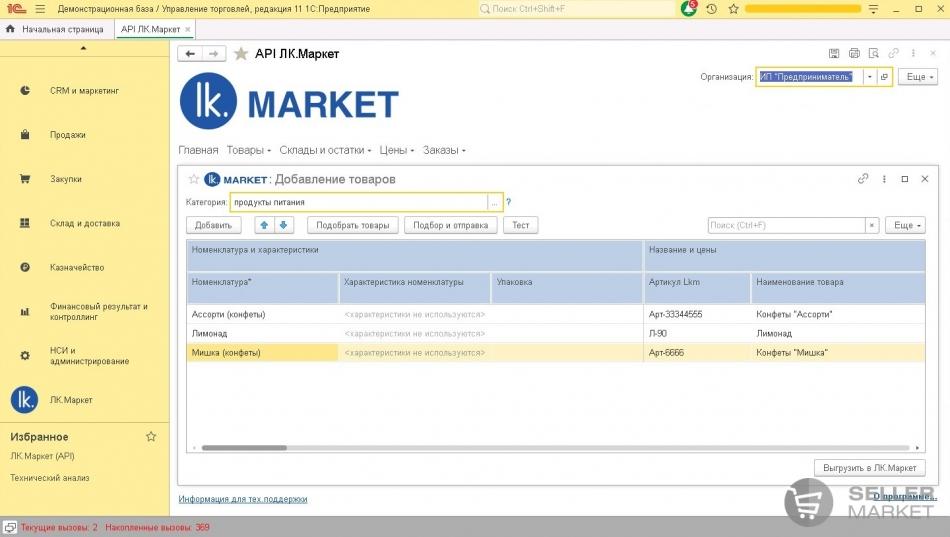Open top-right Еще dropdown near Организация
This screenshot has width=950, height=537.
918,77
